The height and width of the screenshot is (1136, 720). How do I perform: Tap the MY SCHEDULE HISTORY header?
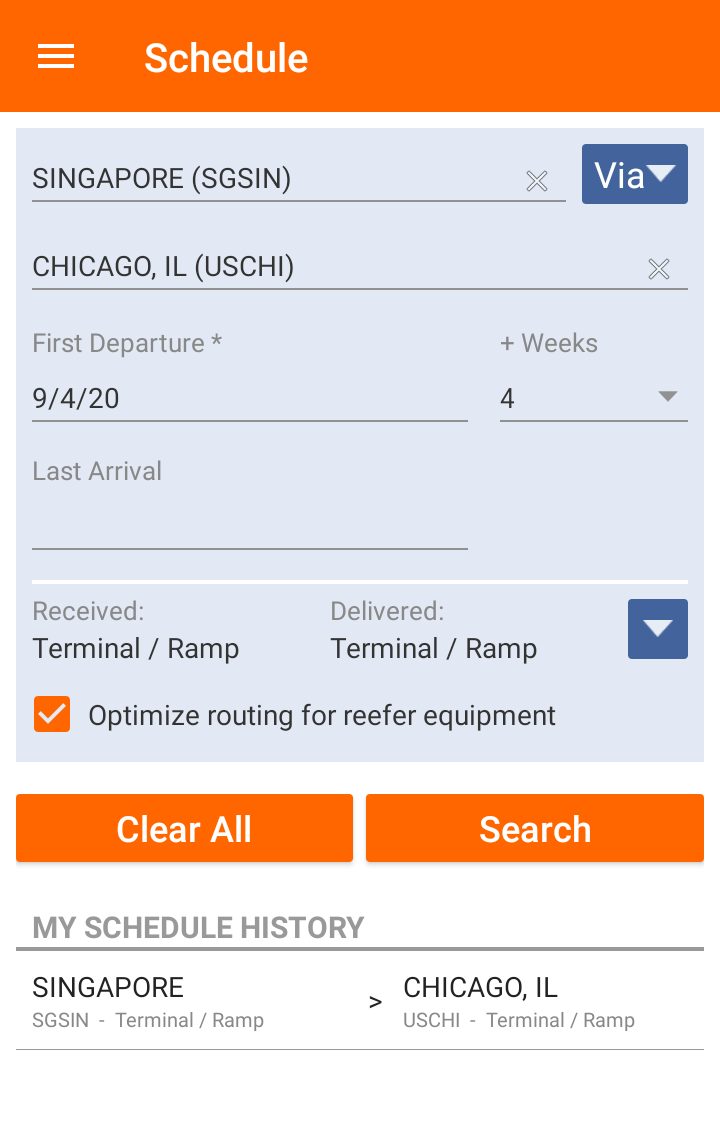click(198, 927)
